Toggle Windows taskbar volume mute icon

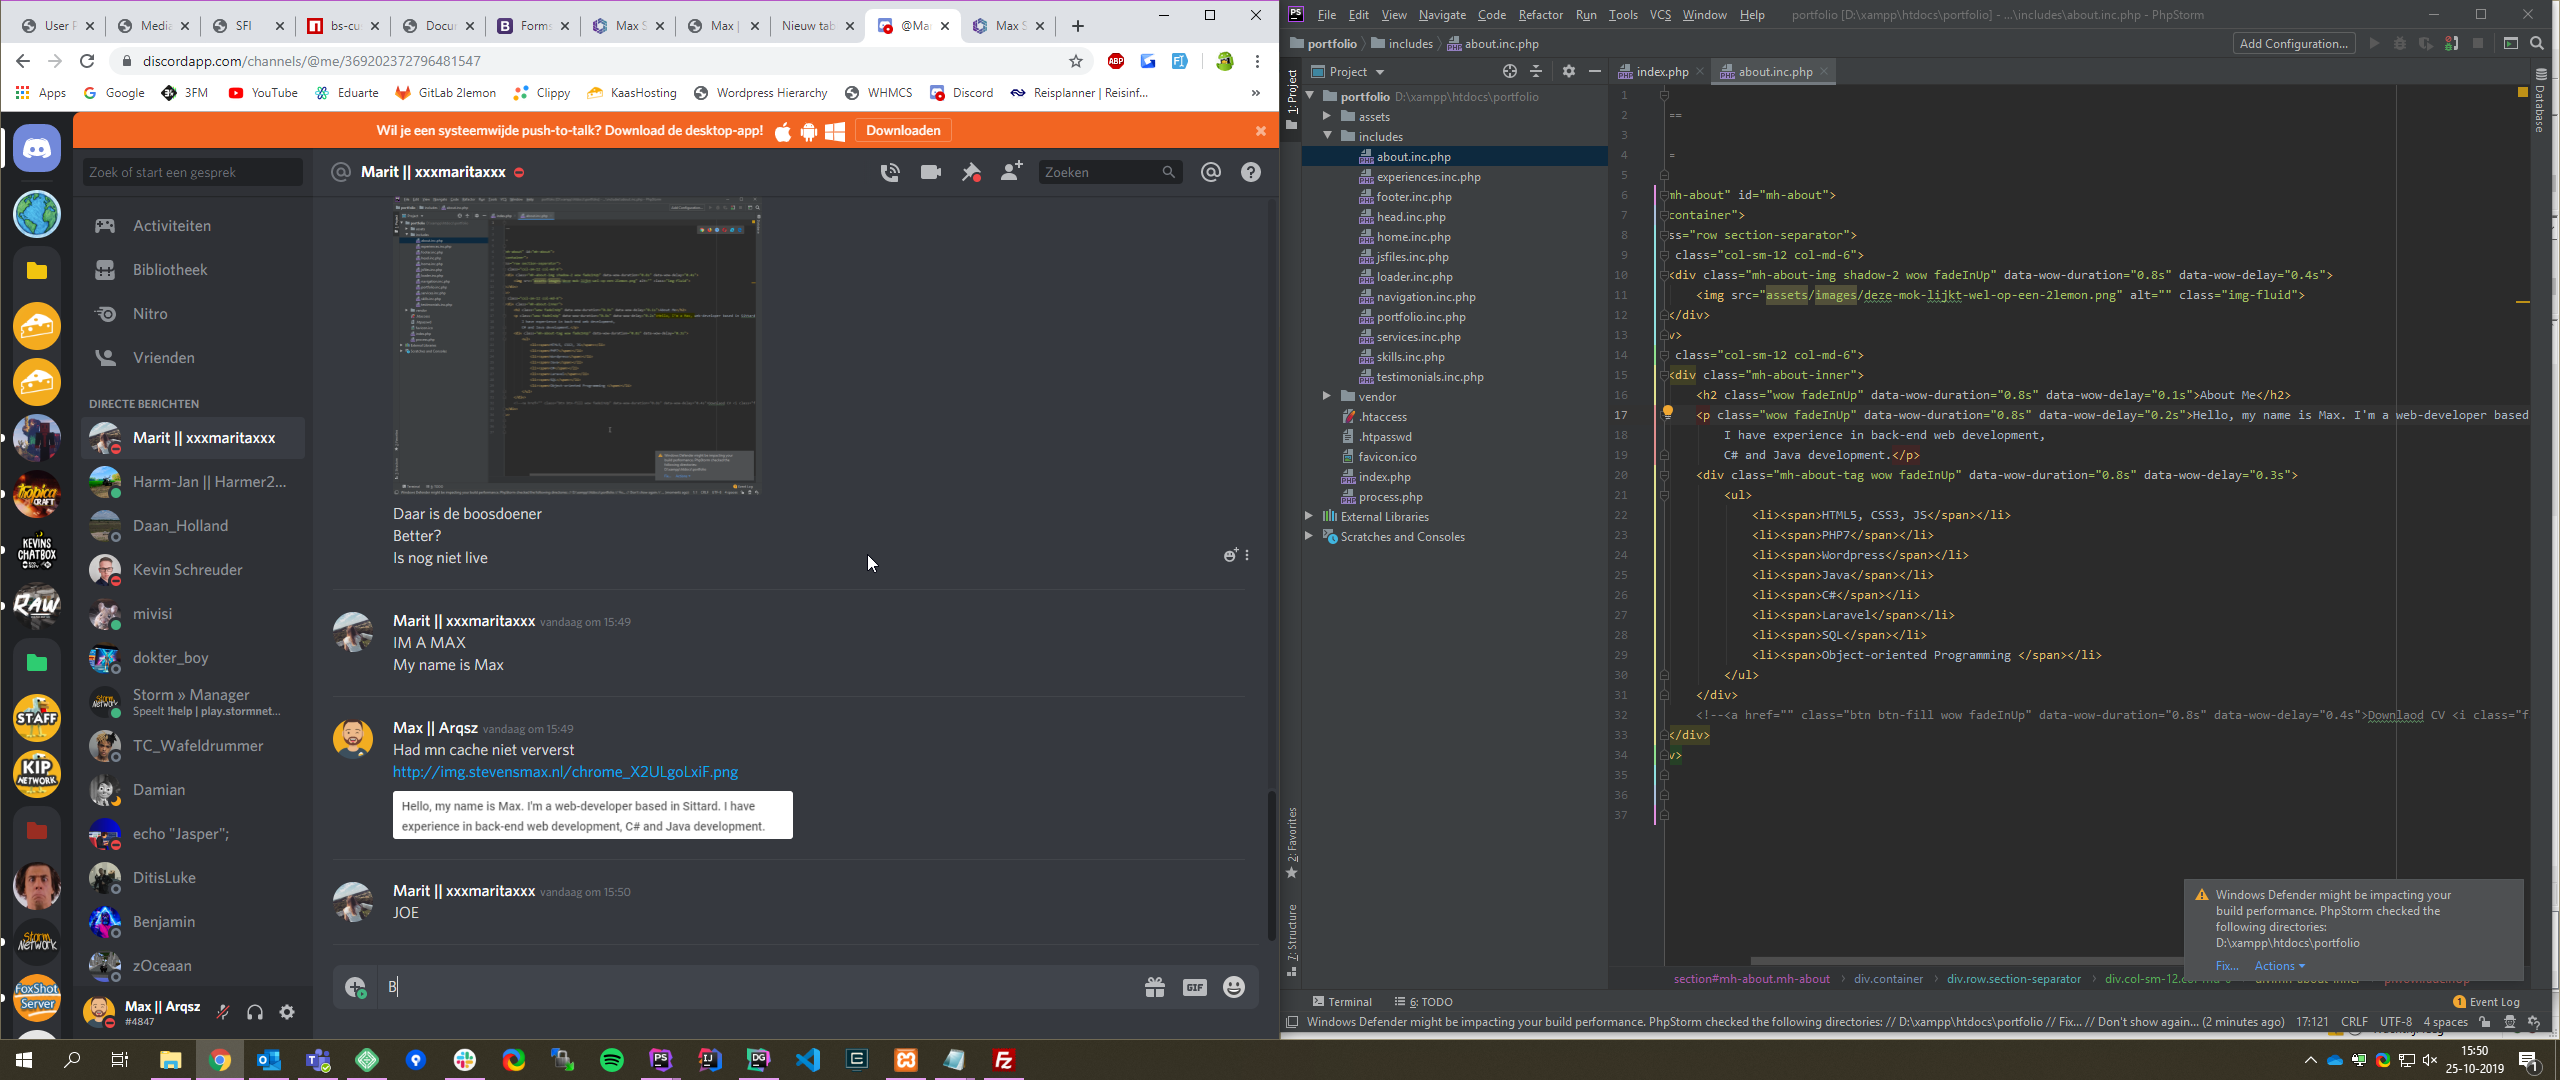coord(2429,1060)
